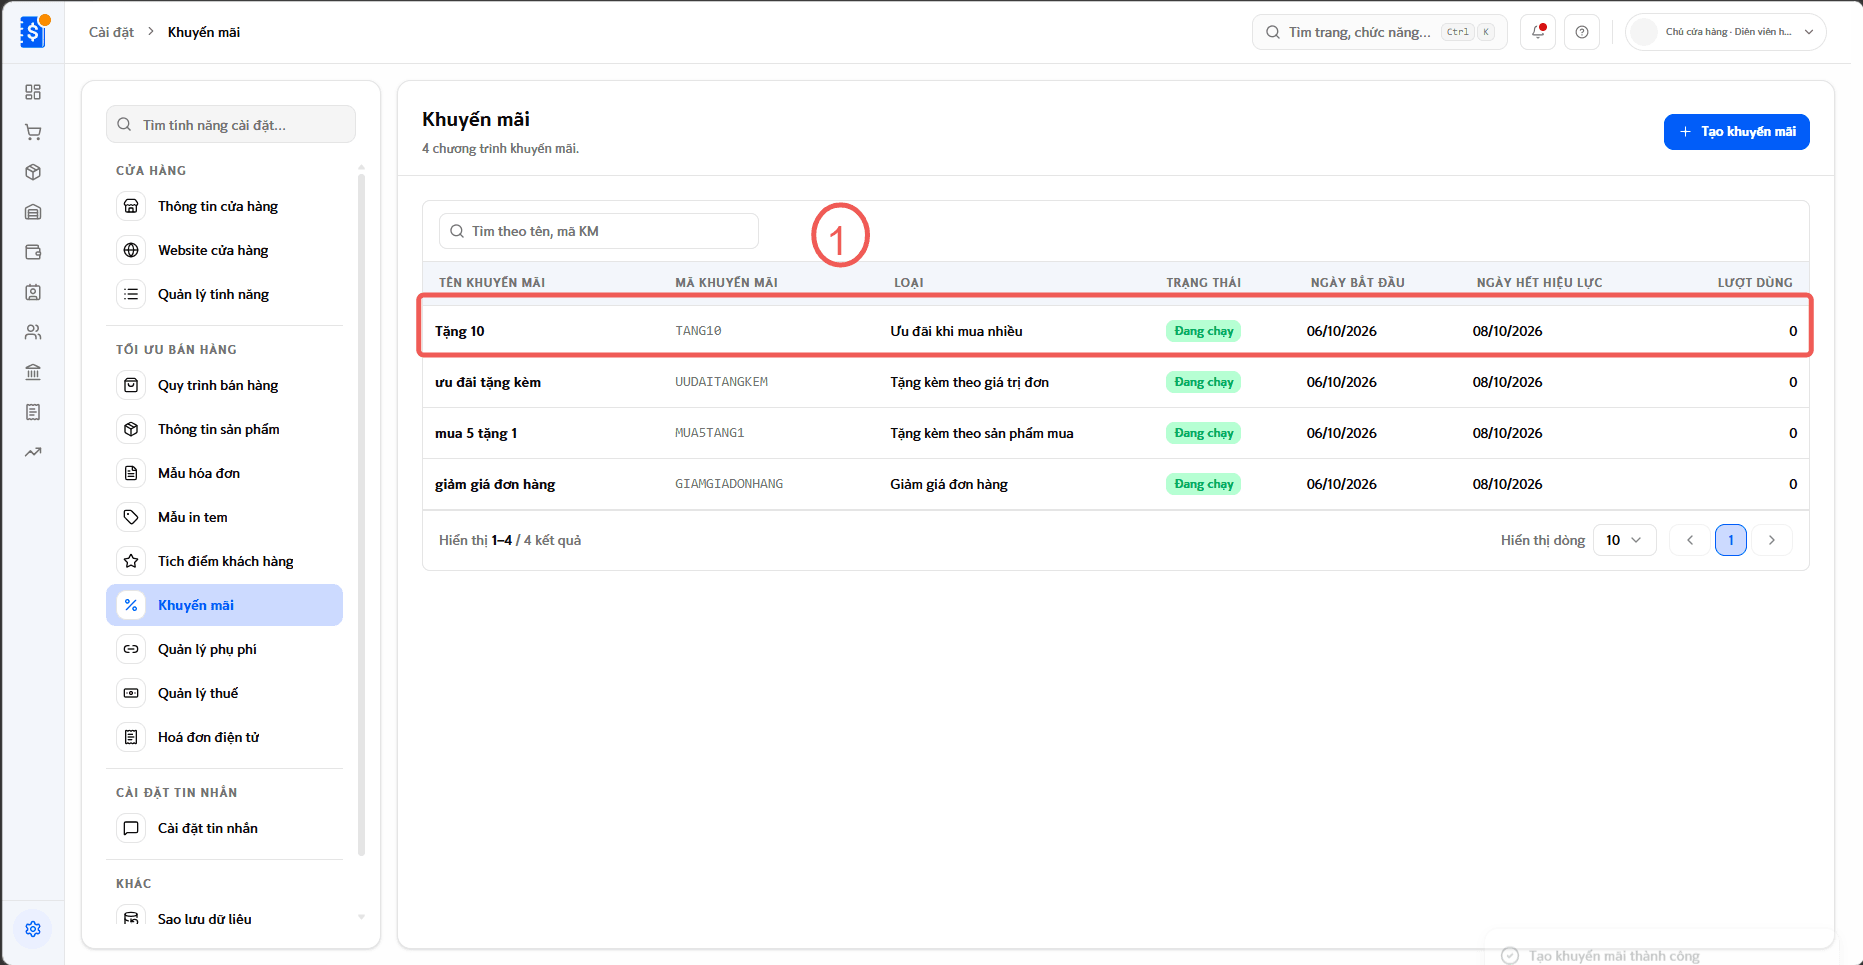Screen dimensions: 1863x965
Task: Click the settings gear icon at bottom left
Action: (x=33, y=929)
